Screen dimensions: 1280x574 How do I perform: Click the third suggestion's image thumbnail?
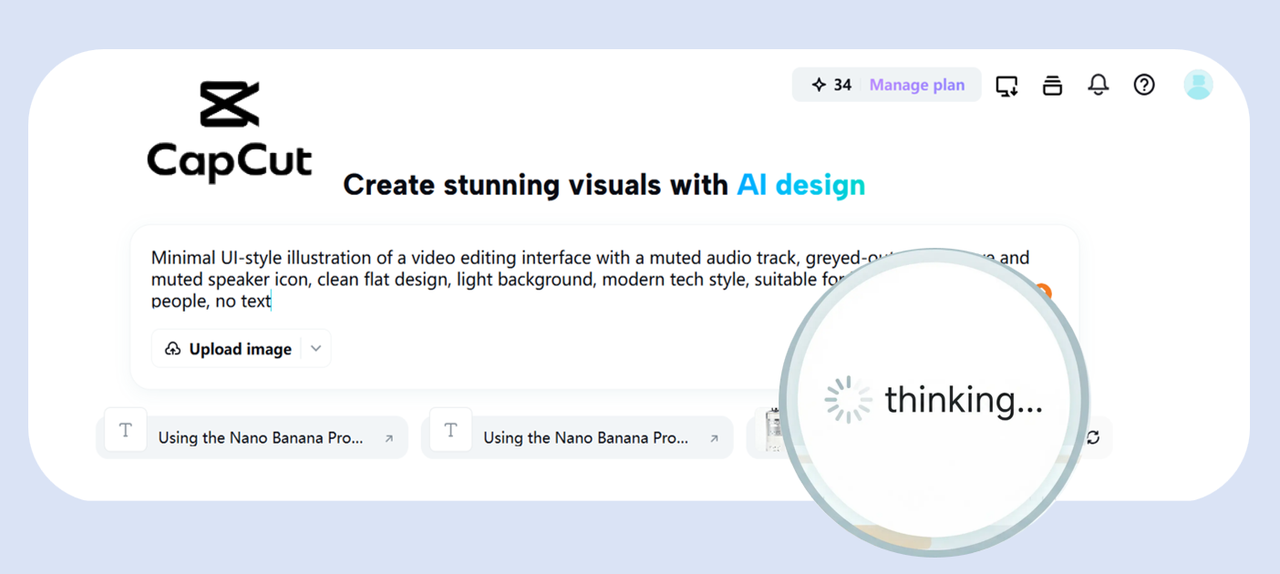coord(771,432)
